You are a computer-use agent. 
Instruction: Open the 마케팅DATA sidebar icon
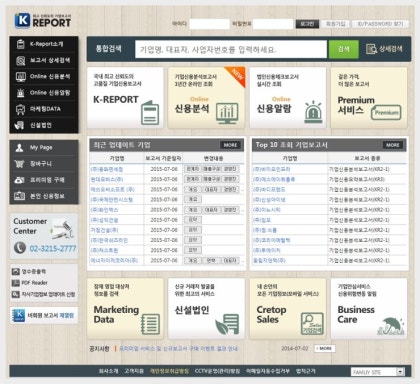click(21, 109)
